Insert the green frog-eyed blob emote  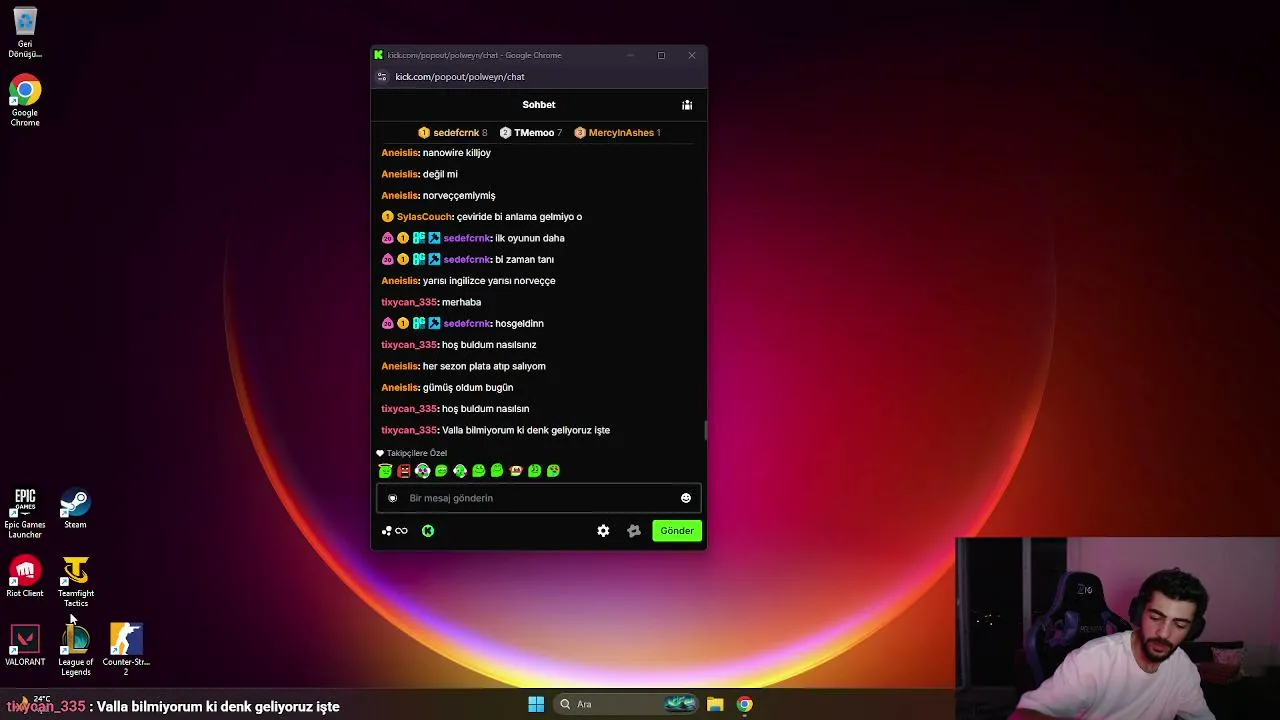pyautogui.click(x=497, y=470)
